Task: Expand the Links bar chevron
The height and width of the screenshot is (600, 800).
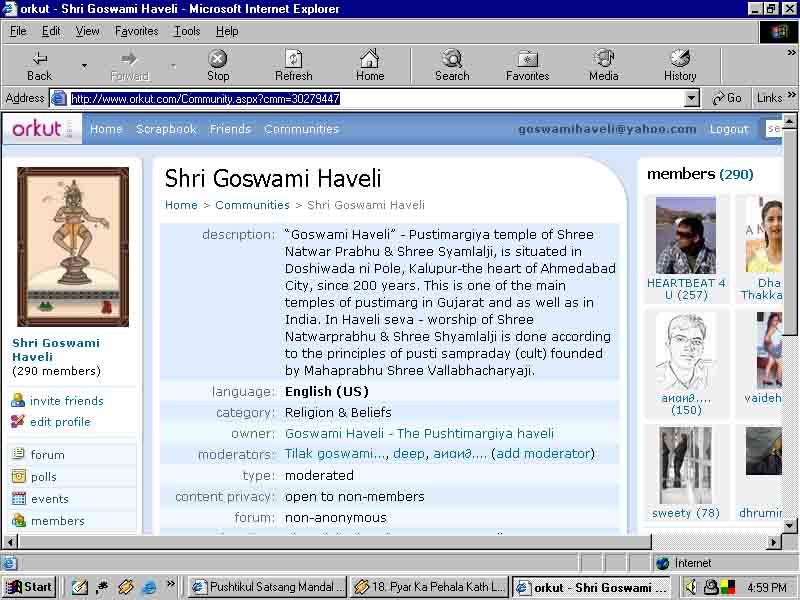Action: point(791,95)
